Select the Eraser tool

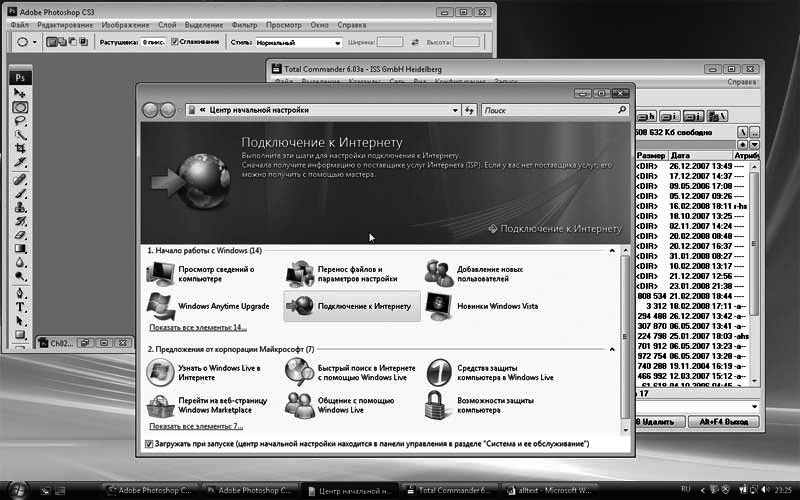(x=20, y=235)
